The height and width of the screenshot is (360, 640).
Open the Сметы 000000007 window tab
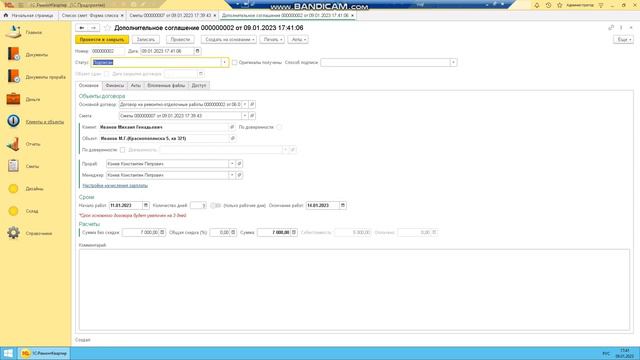170,15
